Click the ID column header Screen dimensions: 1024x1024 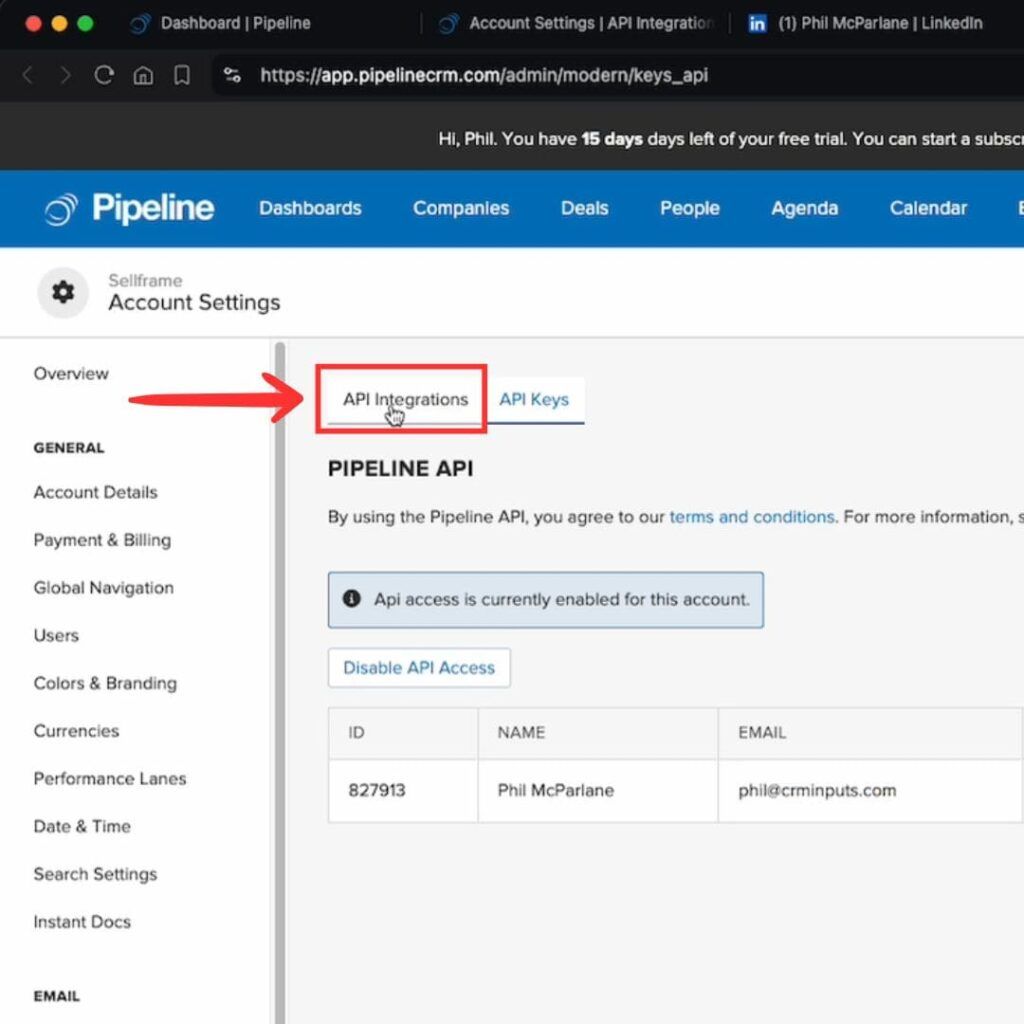(x=403, y=733)
